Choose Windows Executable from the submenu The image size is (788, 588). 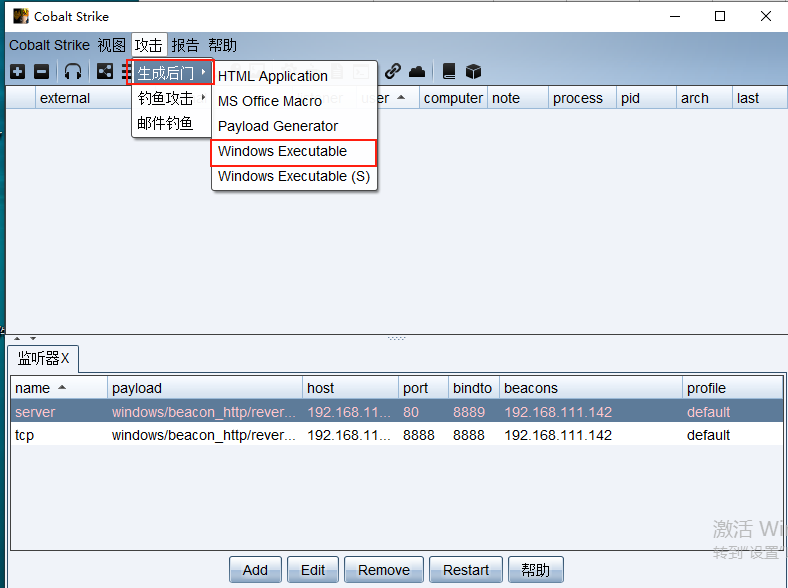pos(294,151)
